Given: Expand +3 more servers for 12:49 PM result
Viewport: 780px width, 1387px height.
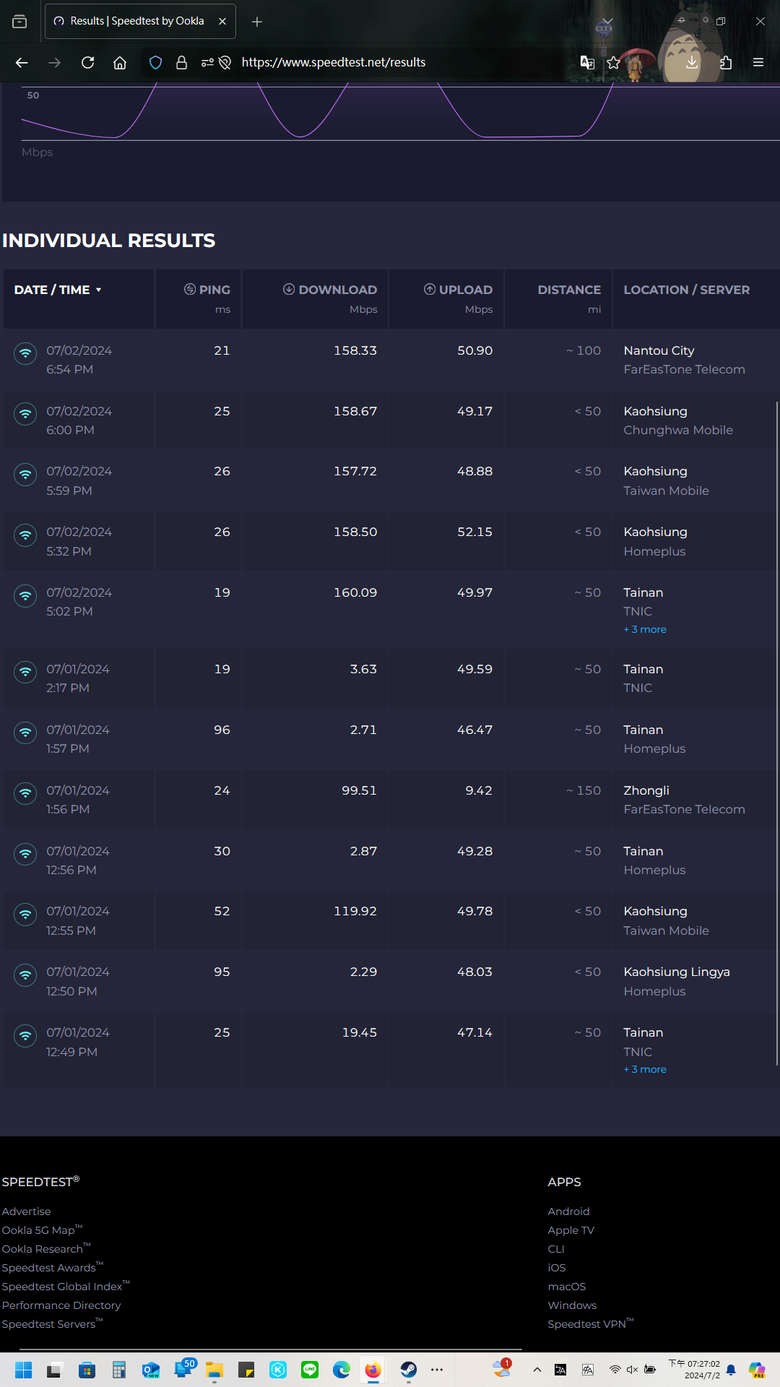Looking at the screenshot, I should 645,1070.
